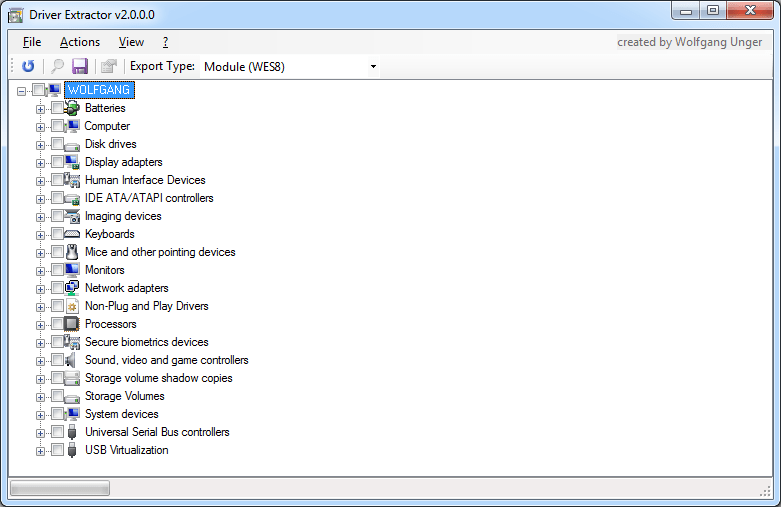This screenshot has height=507, width=781.
Task: Open the Actions menu
Action: click(x=80, y=42)
